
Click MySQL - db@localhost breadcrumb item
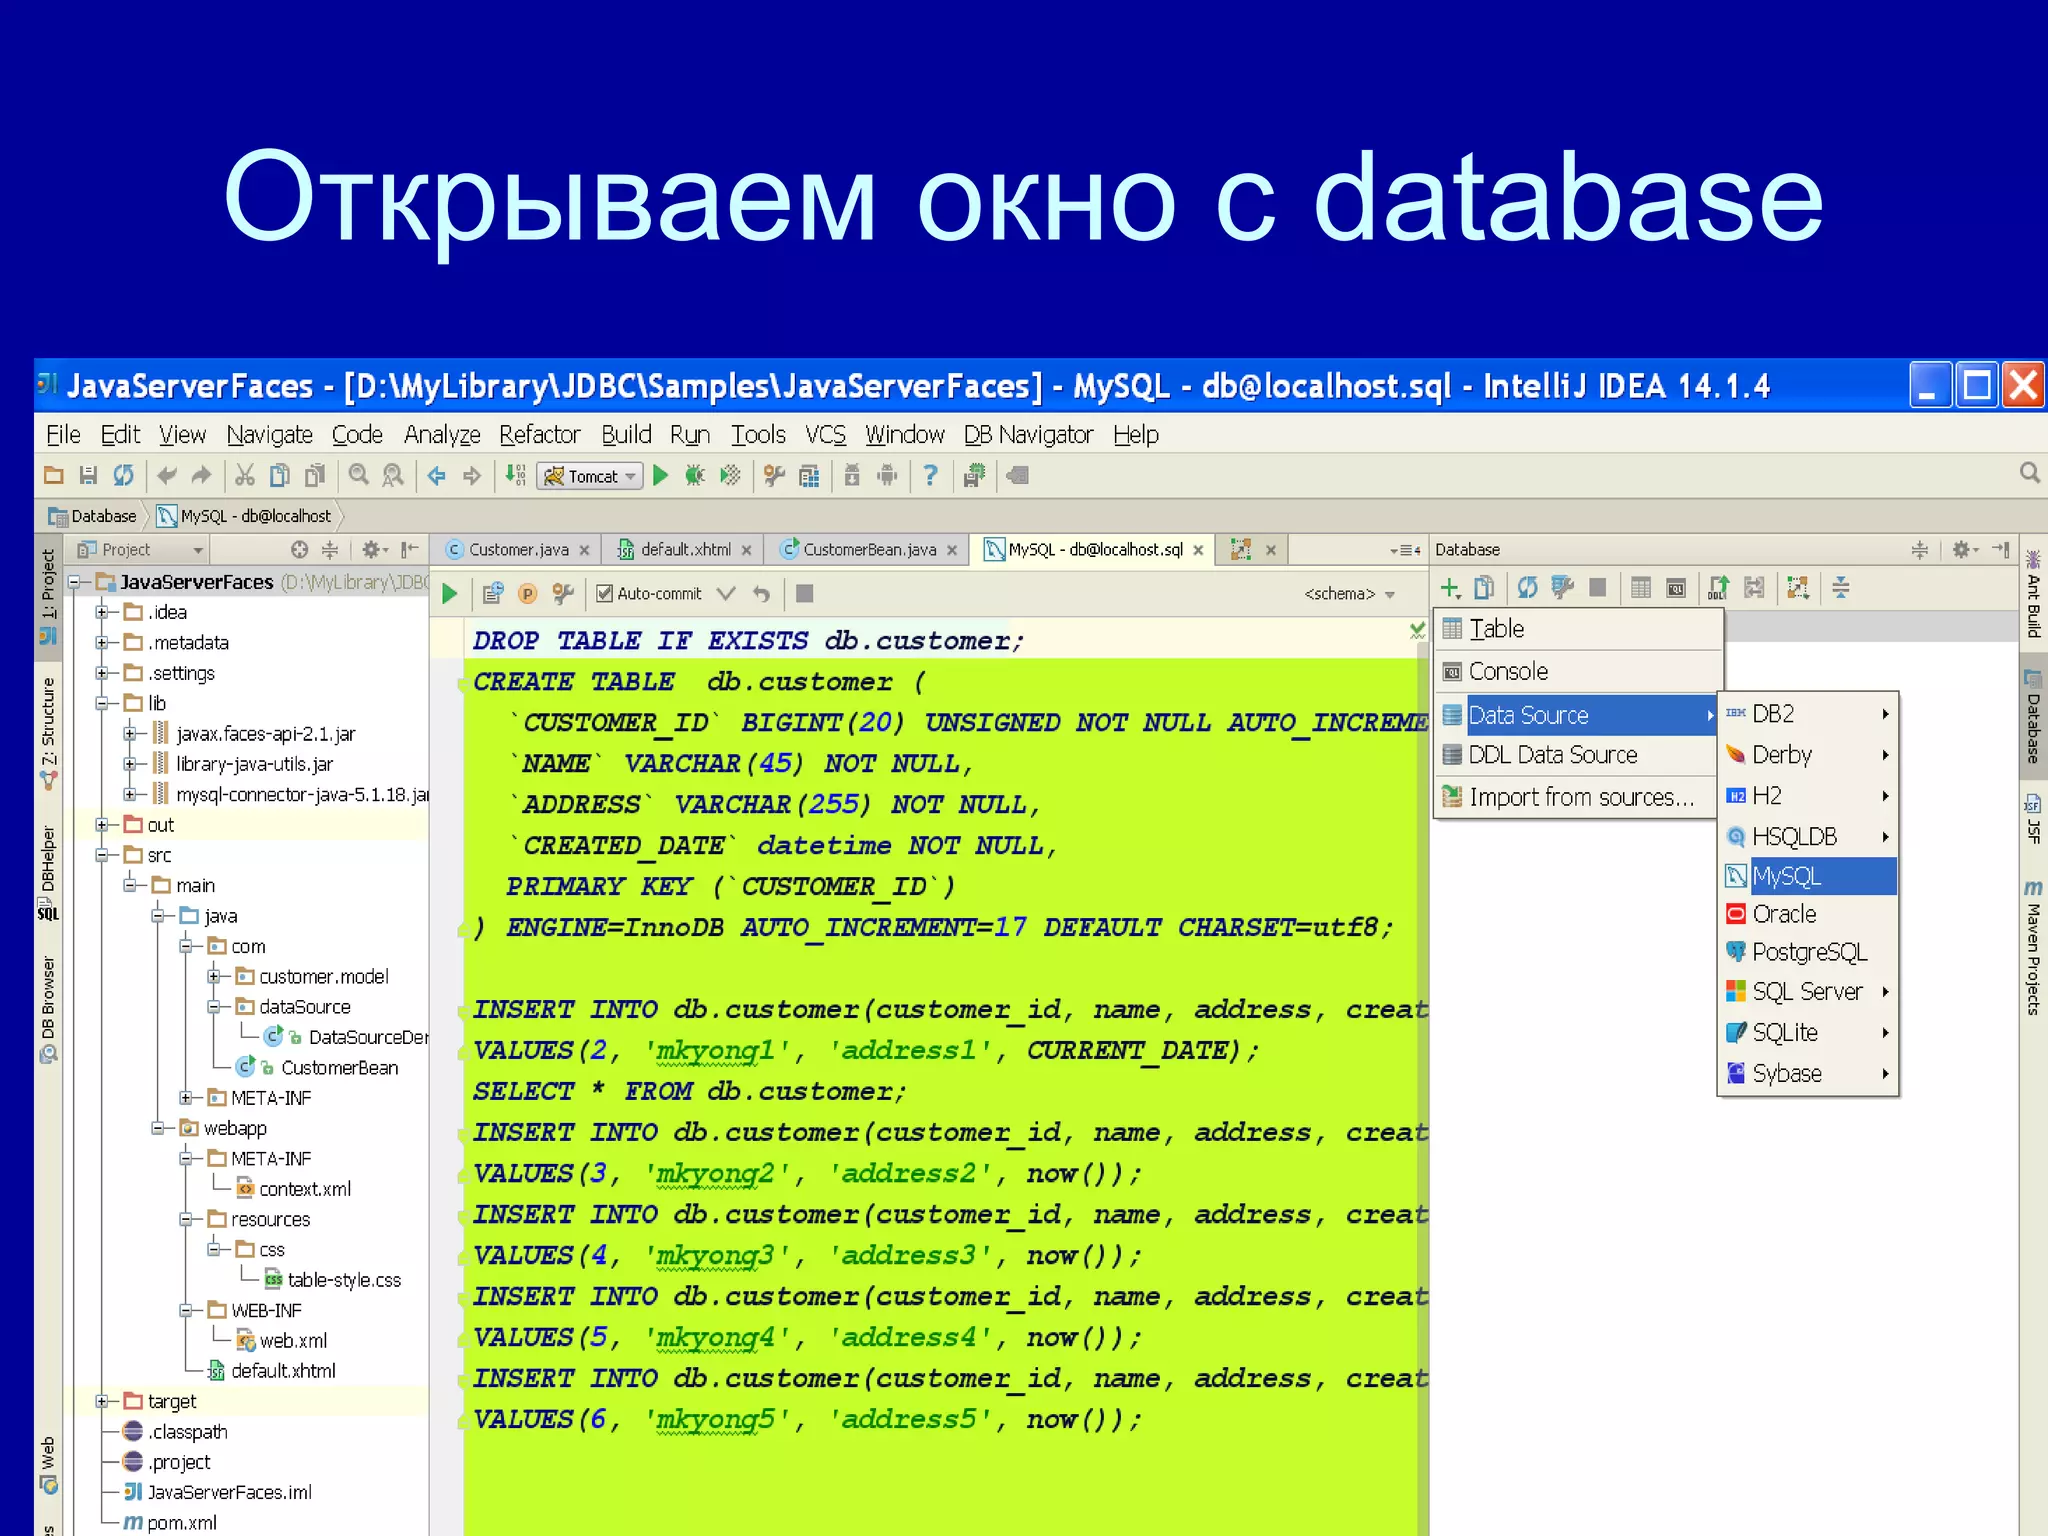(x=245, y=516)
